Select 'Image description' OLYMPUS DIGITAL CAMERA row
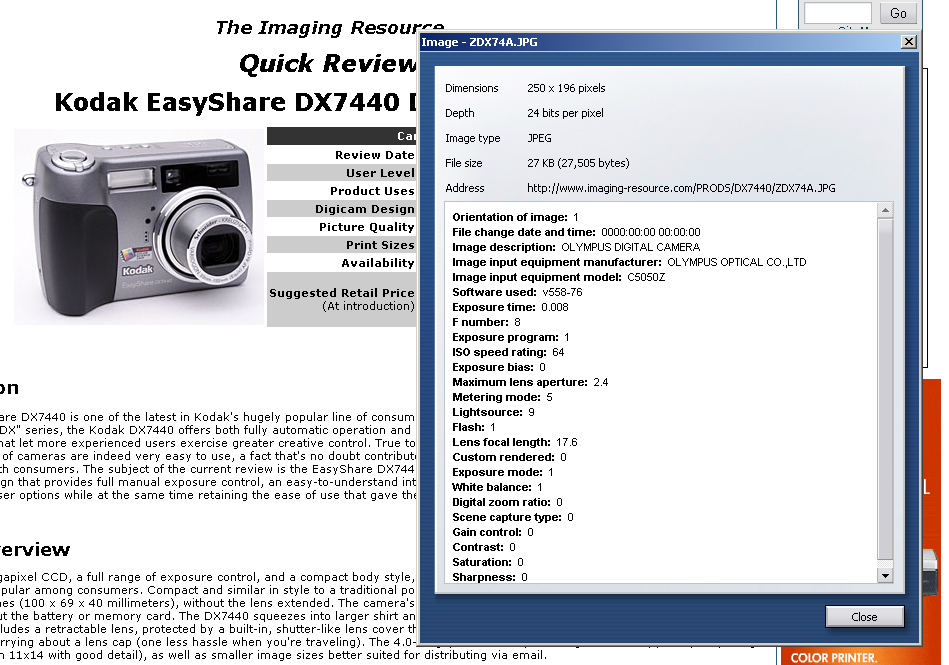949x665 pixels. (x=576, y=247)
